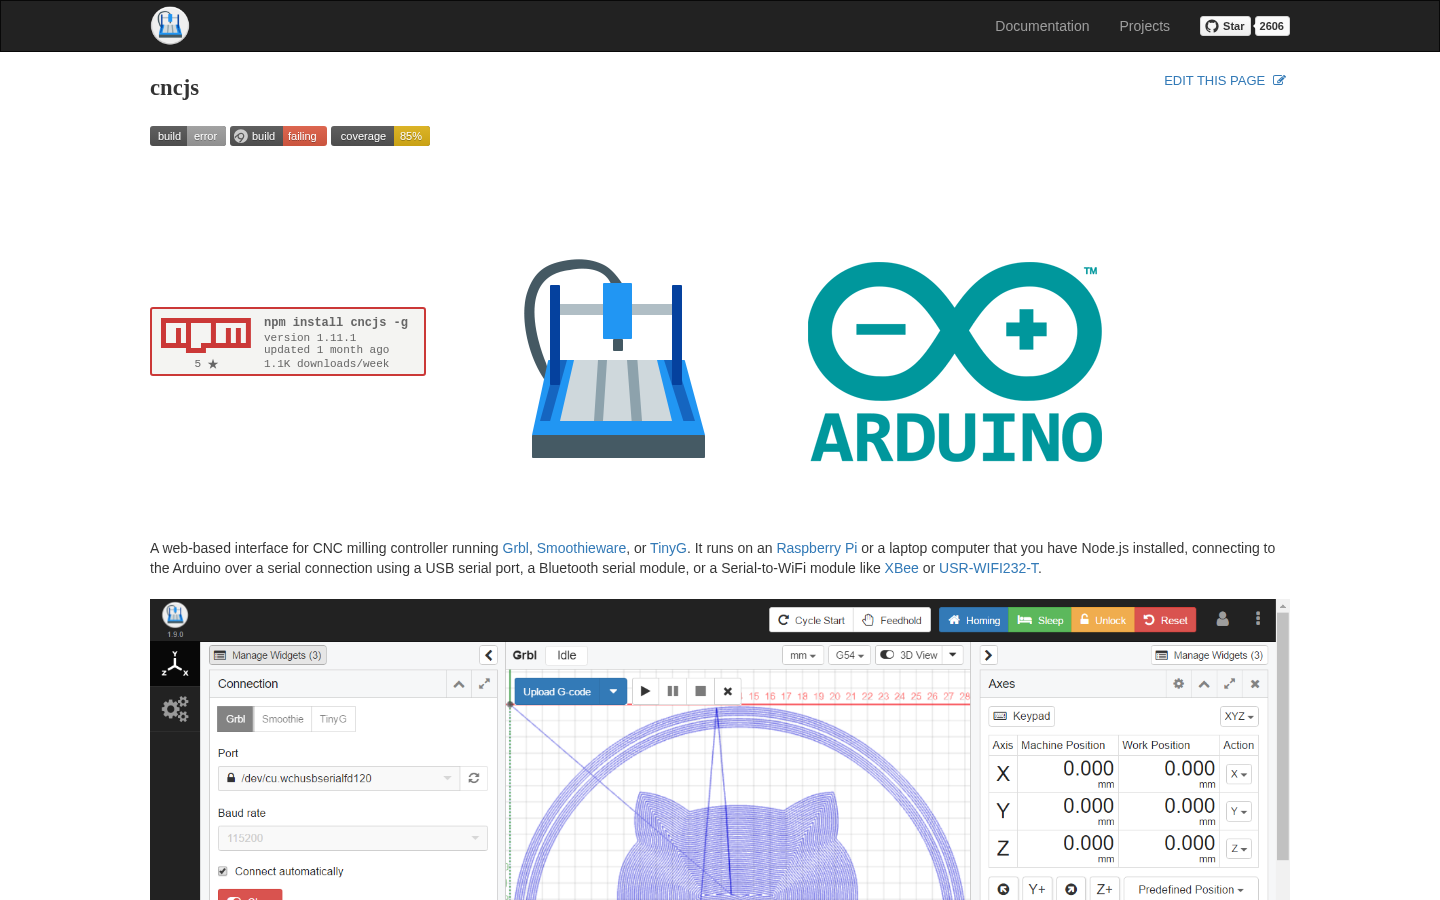The image size is (1440, 900).
Task: Click the pause G-code button
Action: click(x=673, y=691)
